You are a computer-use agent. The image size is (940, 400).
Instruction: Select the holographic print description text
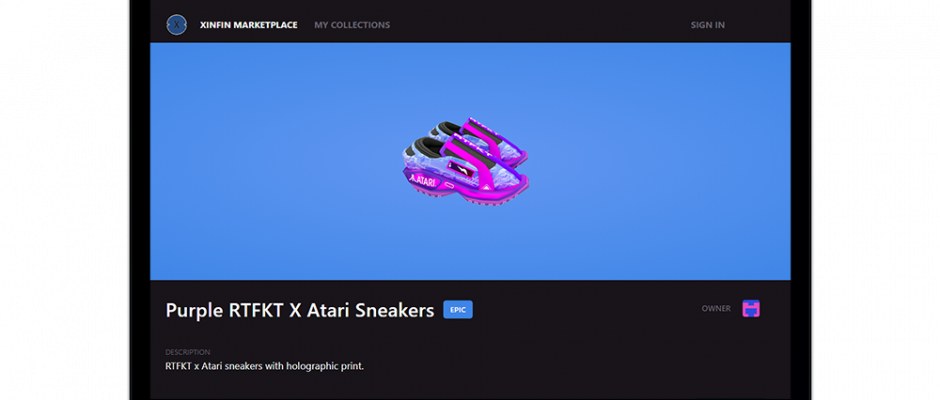click(x=264, y=365)
